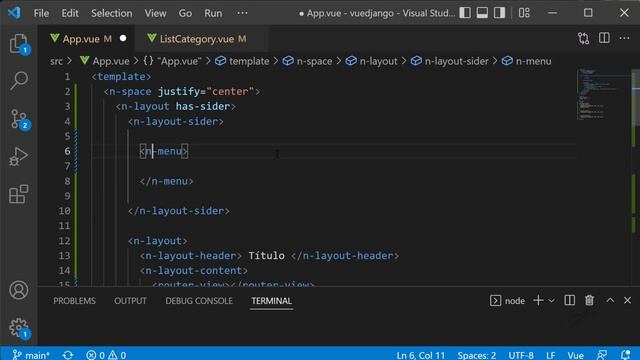640x360 pixels.
Task: Open changes compare icon in editor toolbar
Action: 584,38
